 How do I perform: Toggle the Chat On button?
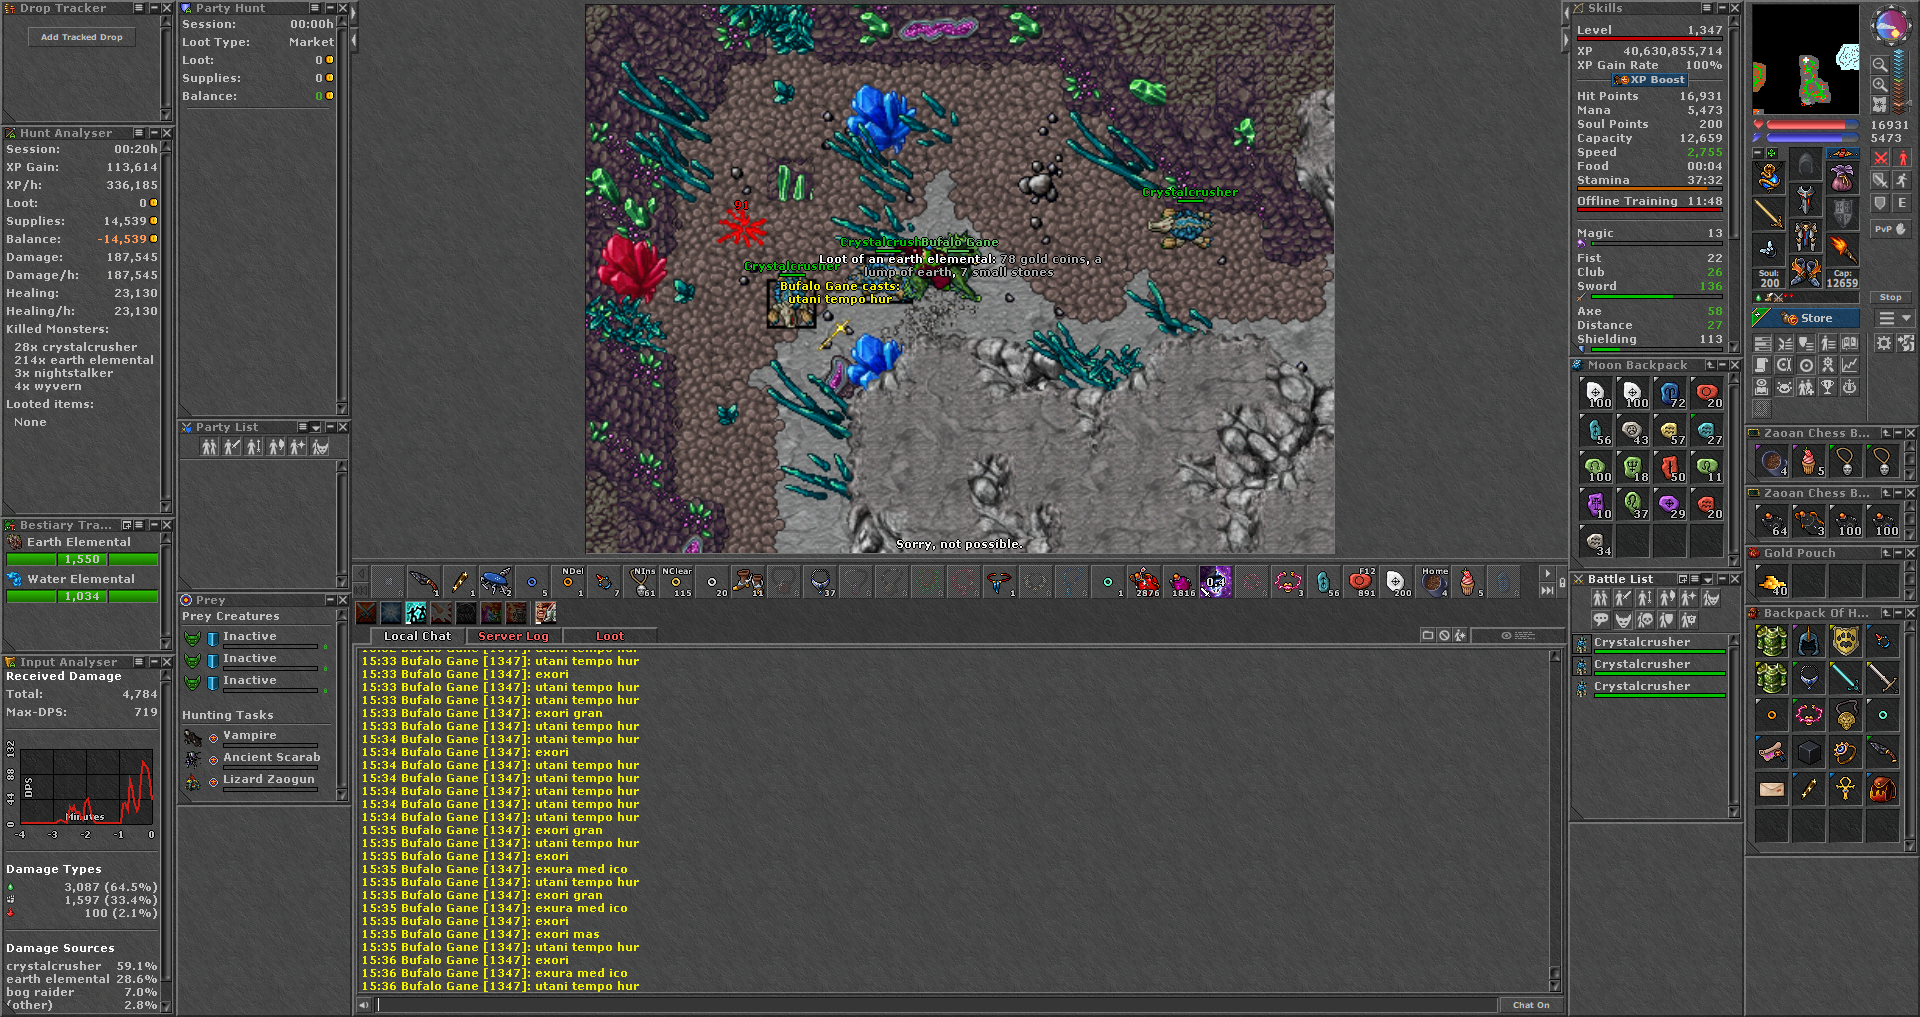1530,1005
